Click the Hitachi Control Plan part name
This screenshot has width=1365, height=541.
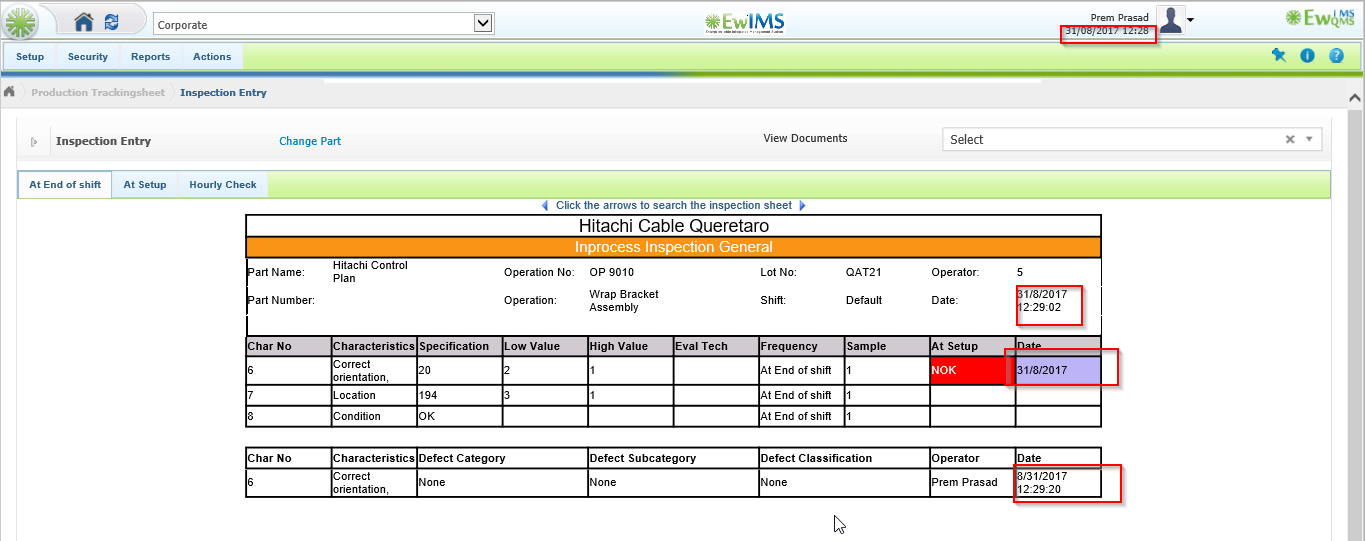coord(370,272)
